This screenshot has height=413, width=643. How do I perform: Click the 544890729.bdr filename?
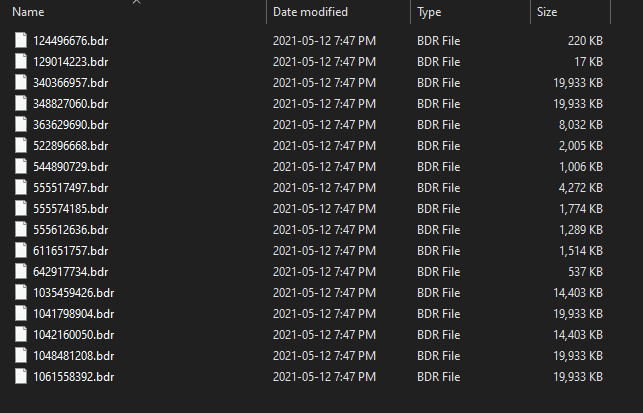[x=71, y=167]
